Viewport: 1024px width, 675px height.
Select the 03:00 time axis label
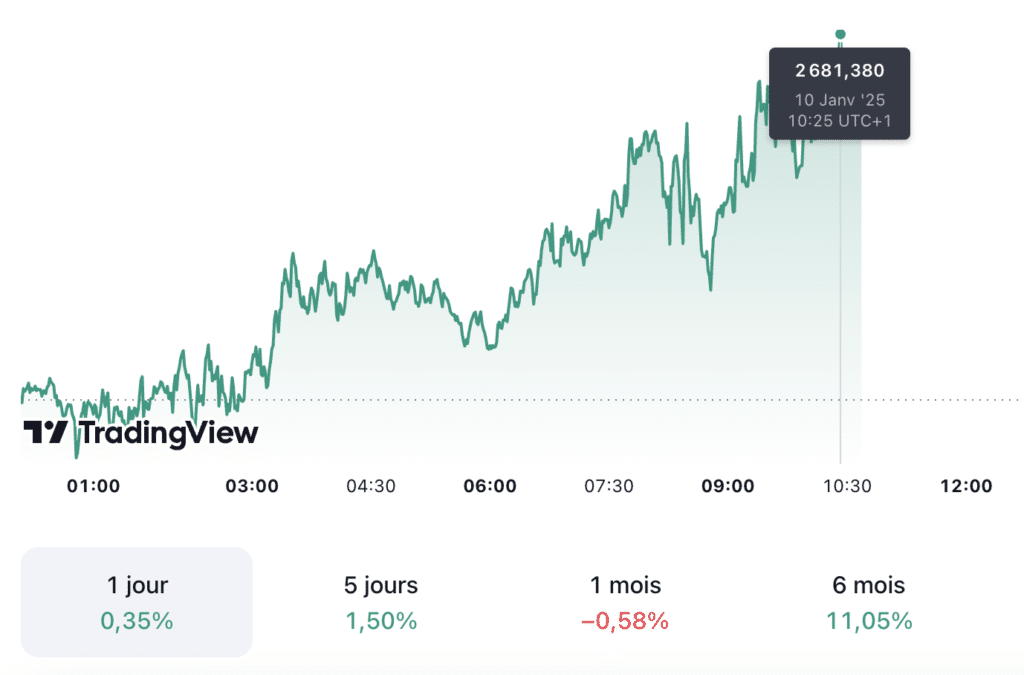(252, 487)
